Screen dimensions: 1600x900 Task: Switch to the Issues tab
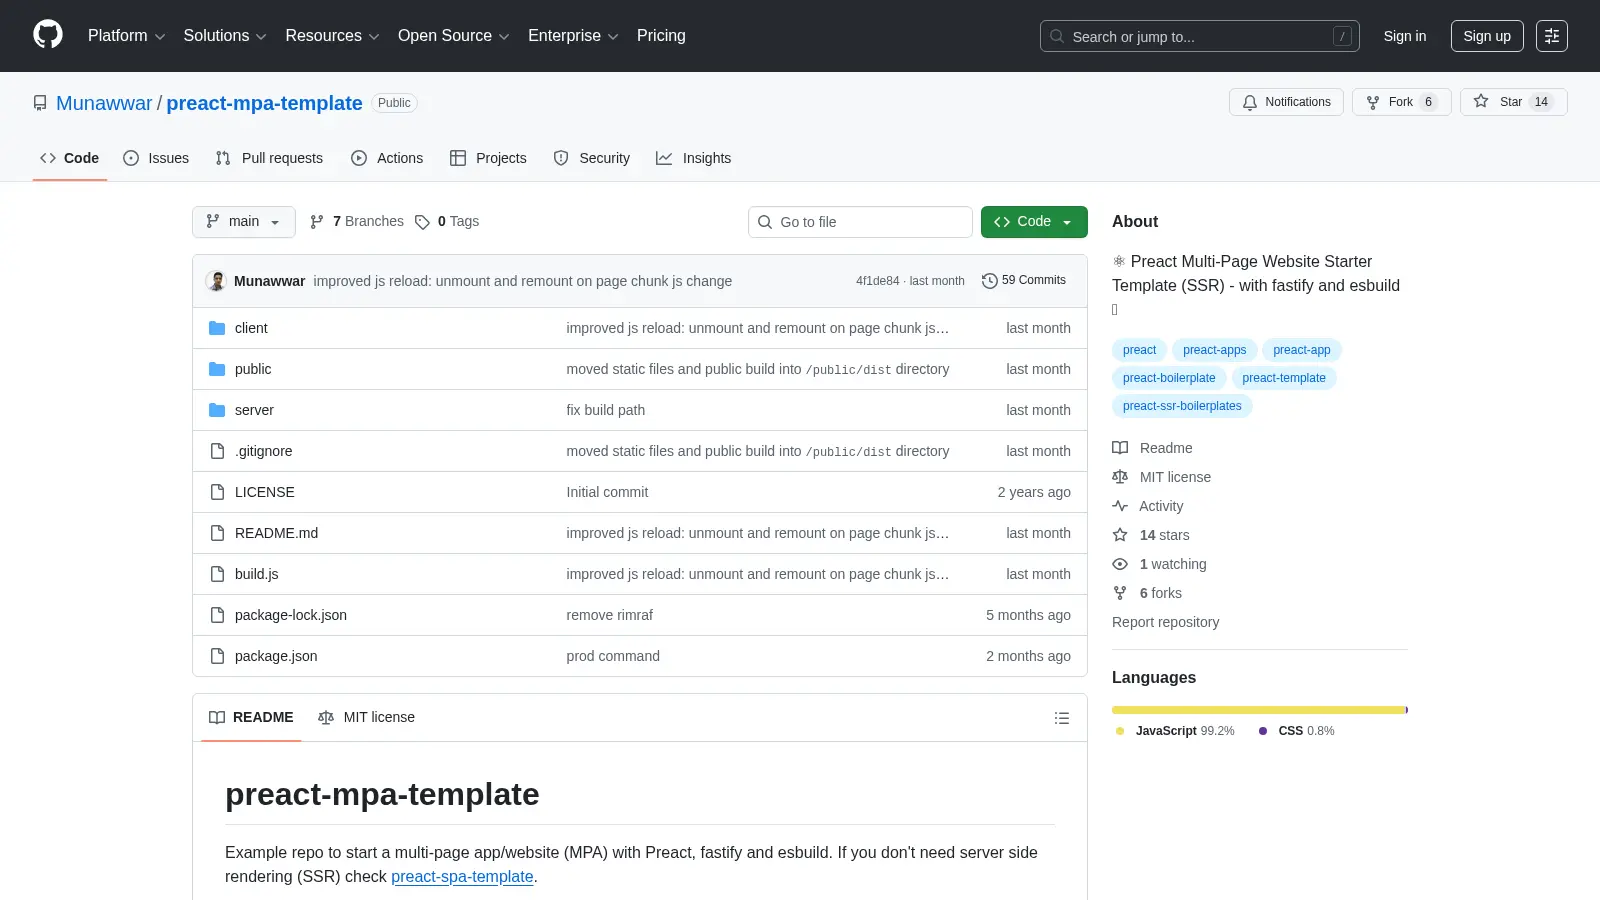pyautogui.click(x=156, y=158)
